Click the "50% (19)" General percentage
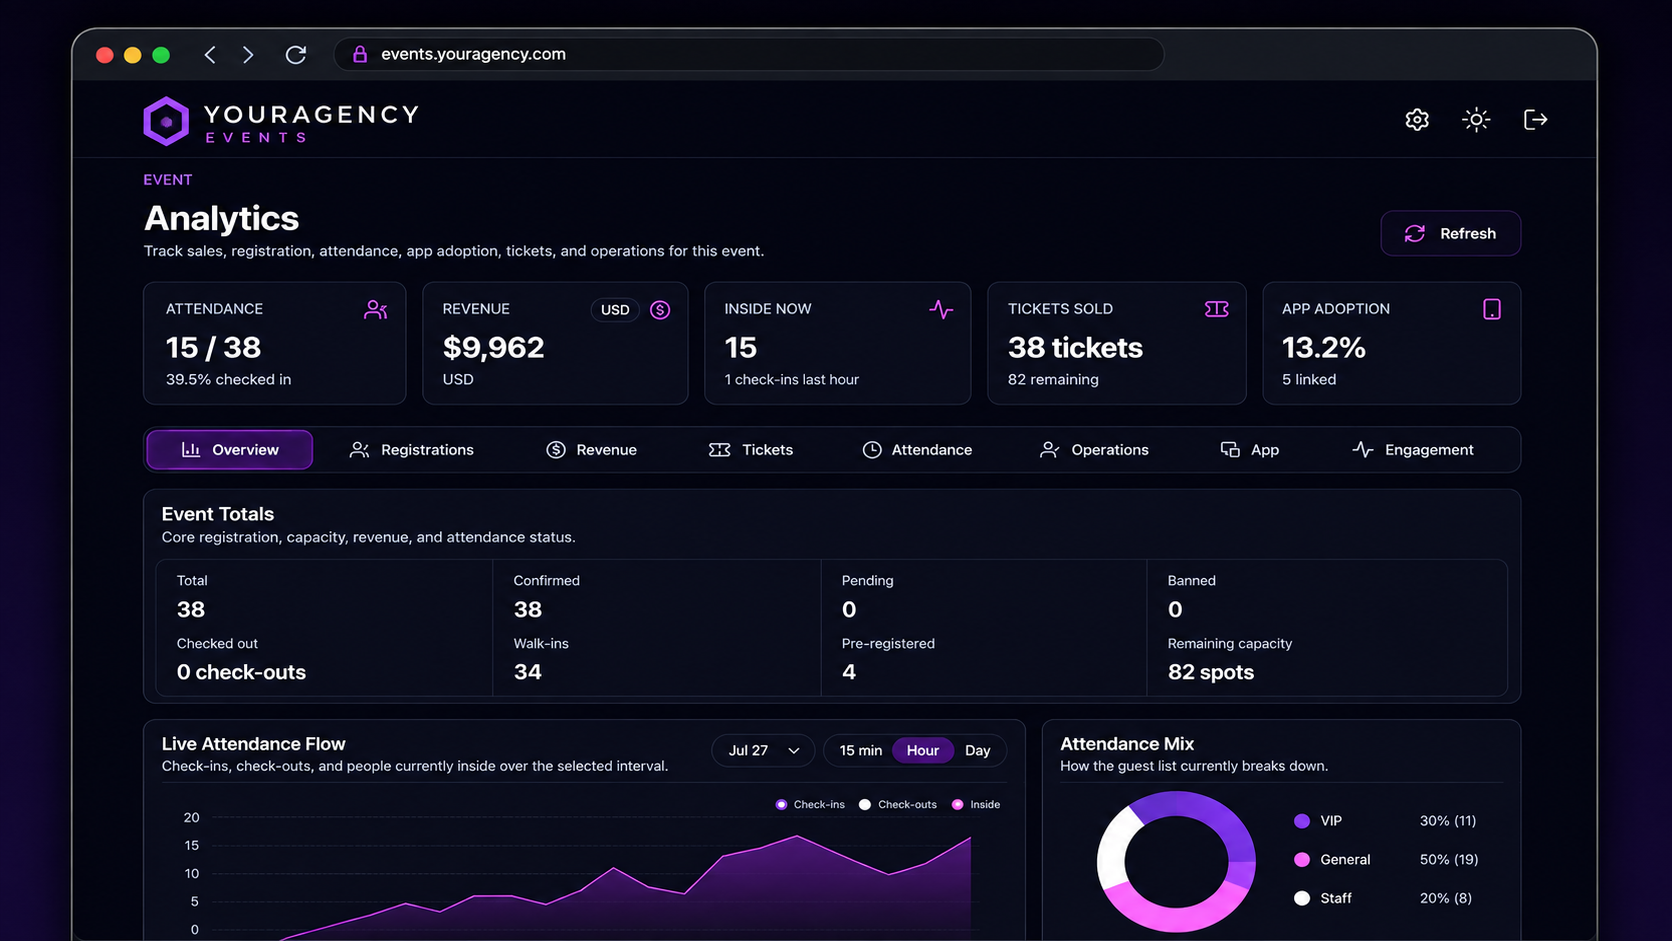 [x=1449, y=860]
